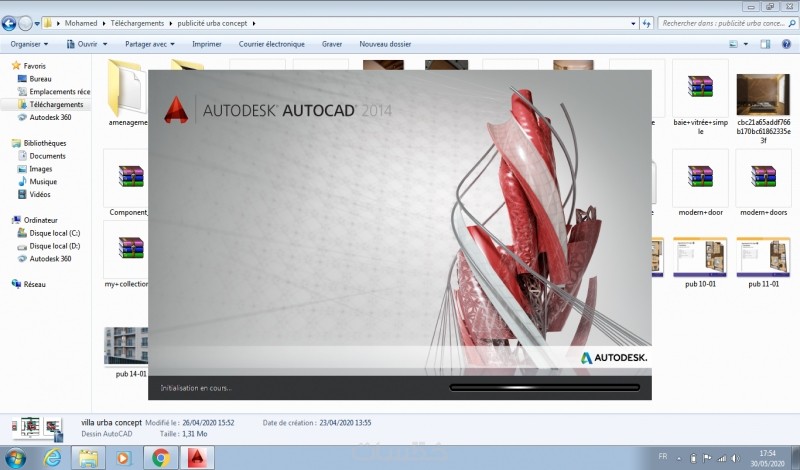Click Imprimer in the toolbar
The image size is (800, 470).
(207, 44)
